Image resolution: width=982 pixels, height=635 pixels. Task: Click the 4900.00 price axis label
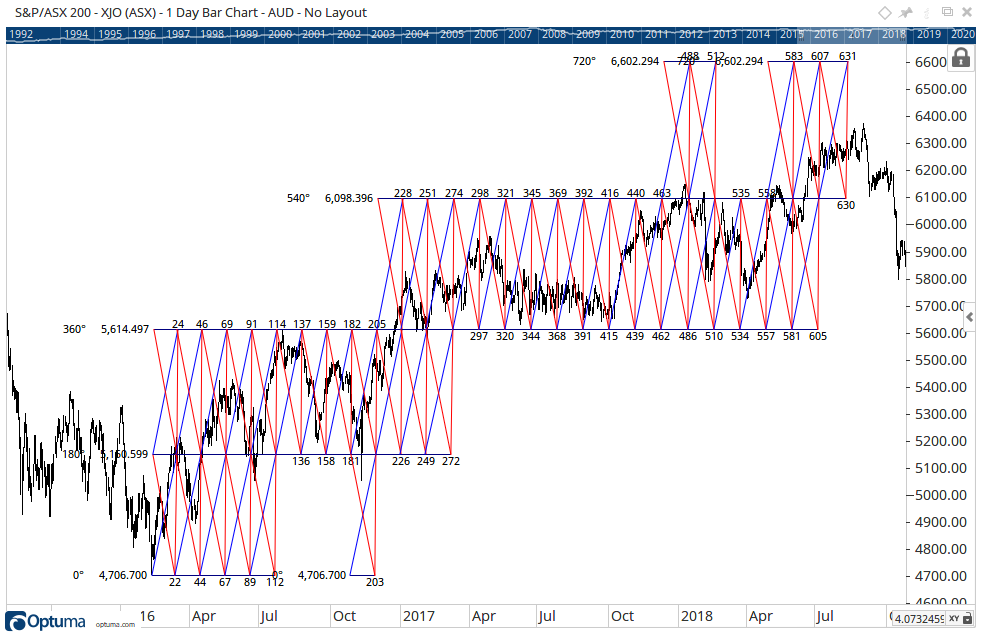(941, 522)
